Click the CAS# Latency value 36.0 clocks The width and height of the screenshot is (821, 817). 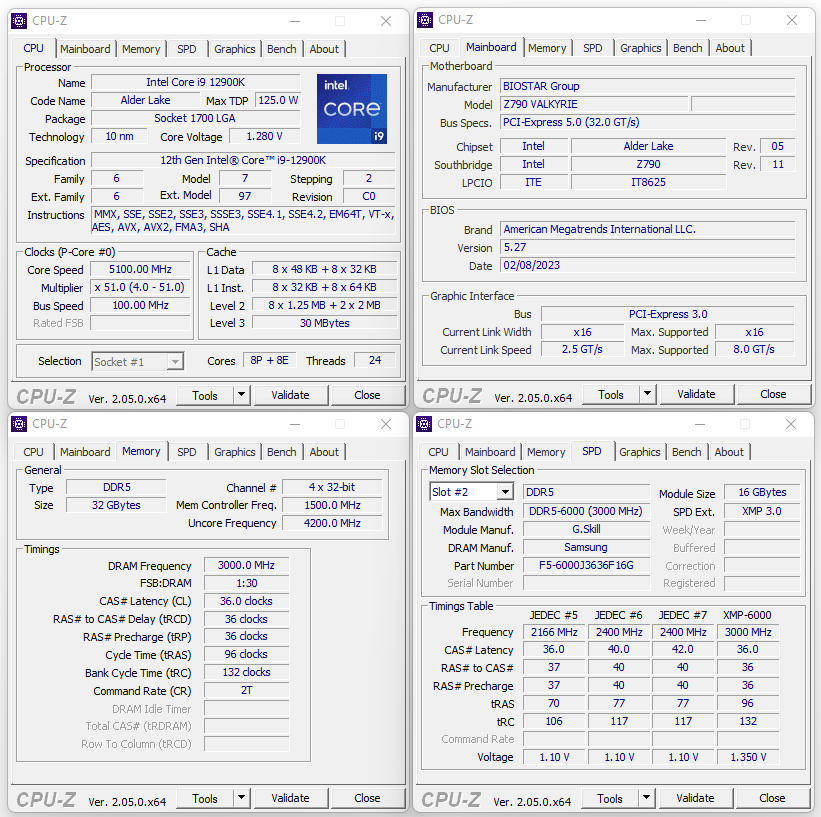click(247, 601)
